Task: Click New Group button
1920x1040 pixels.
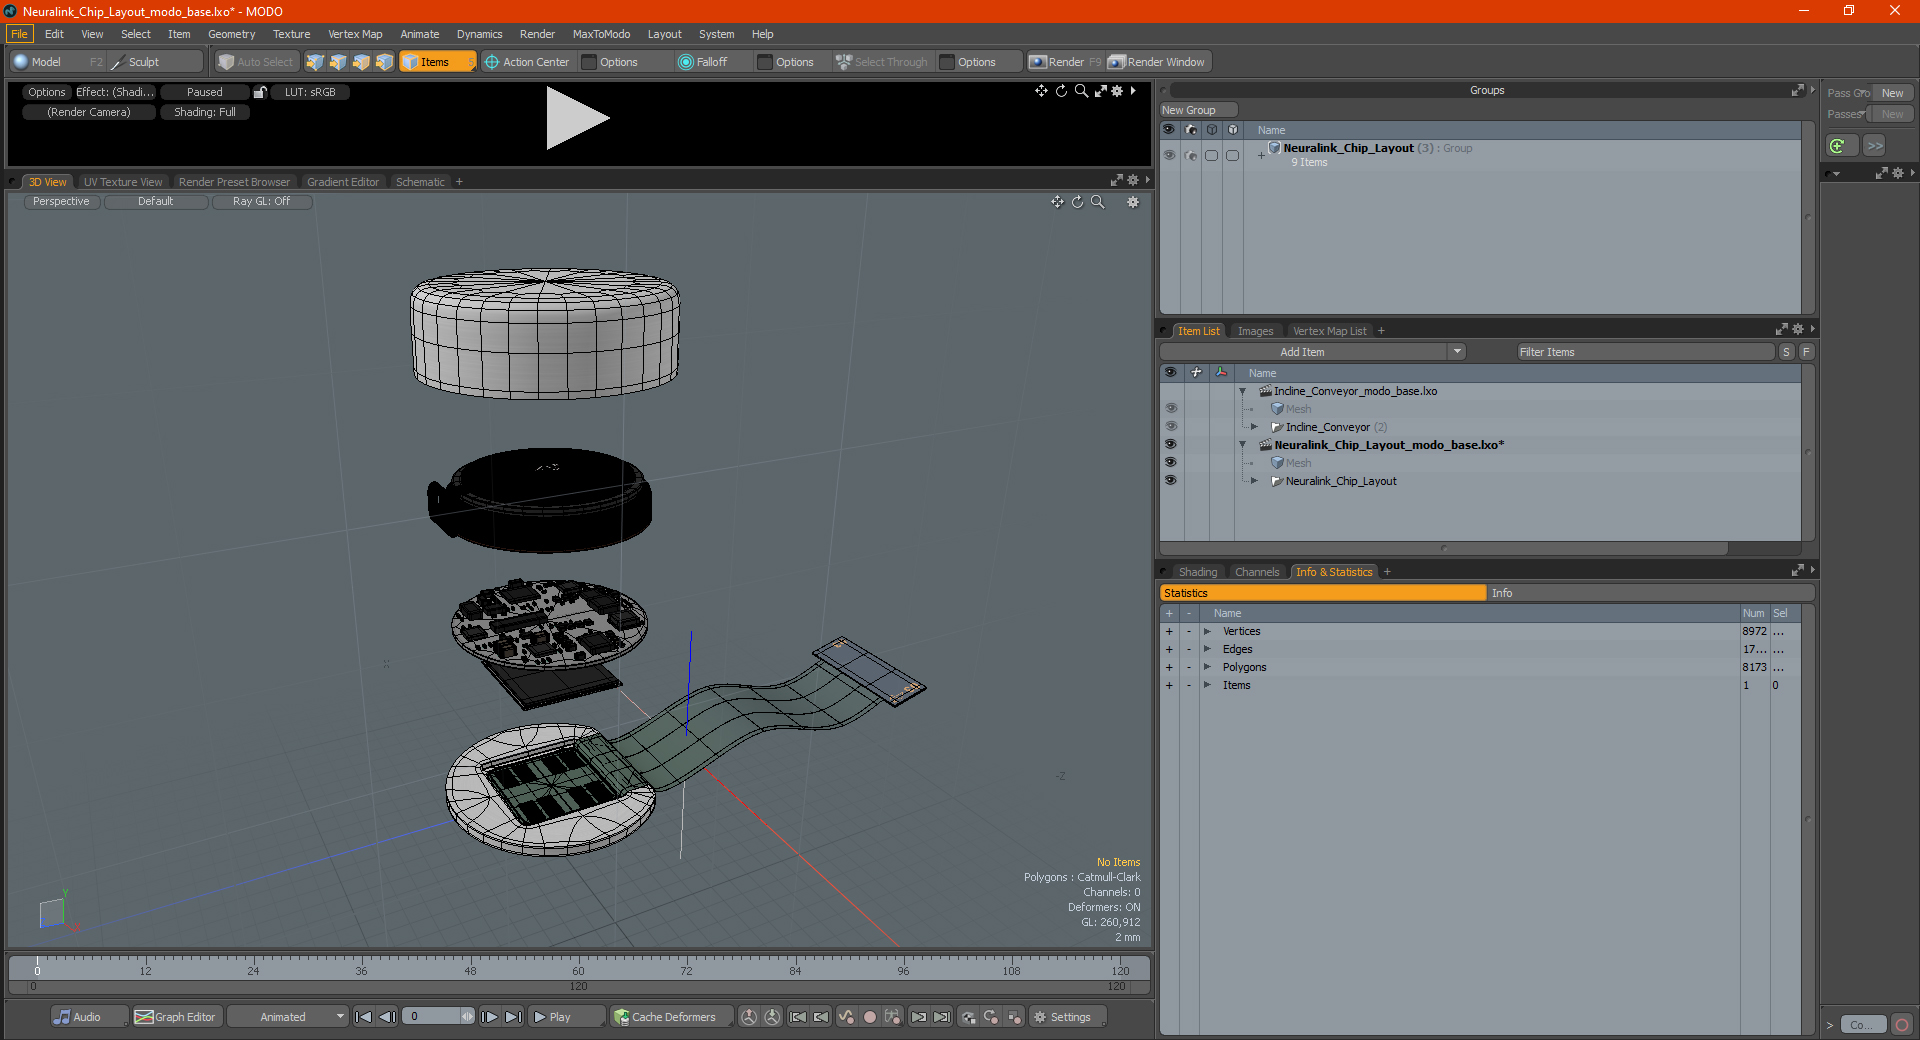Action: [x=1198, y=110]
